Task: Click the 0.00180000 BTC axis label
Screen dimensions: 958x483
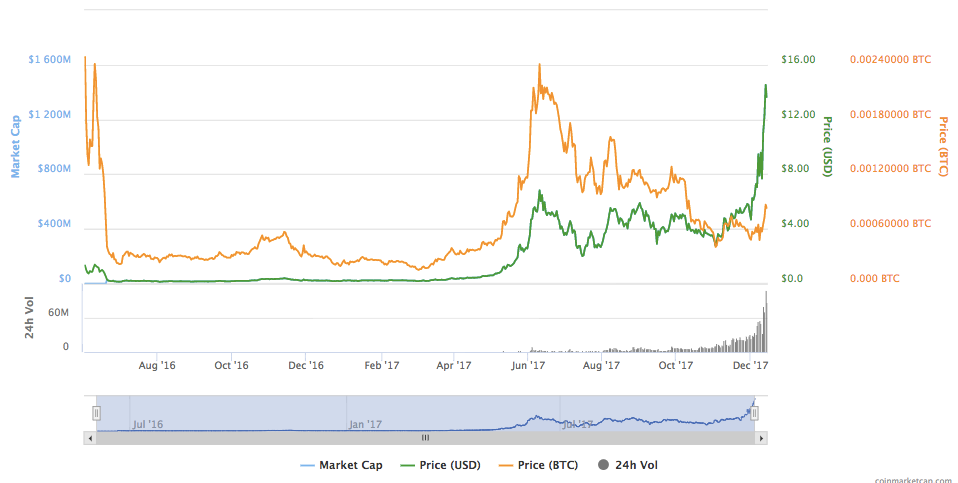Action: click(890, 115)
